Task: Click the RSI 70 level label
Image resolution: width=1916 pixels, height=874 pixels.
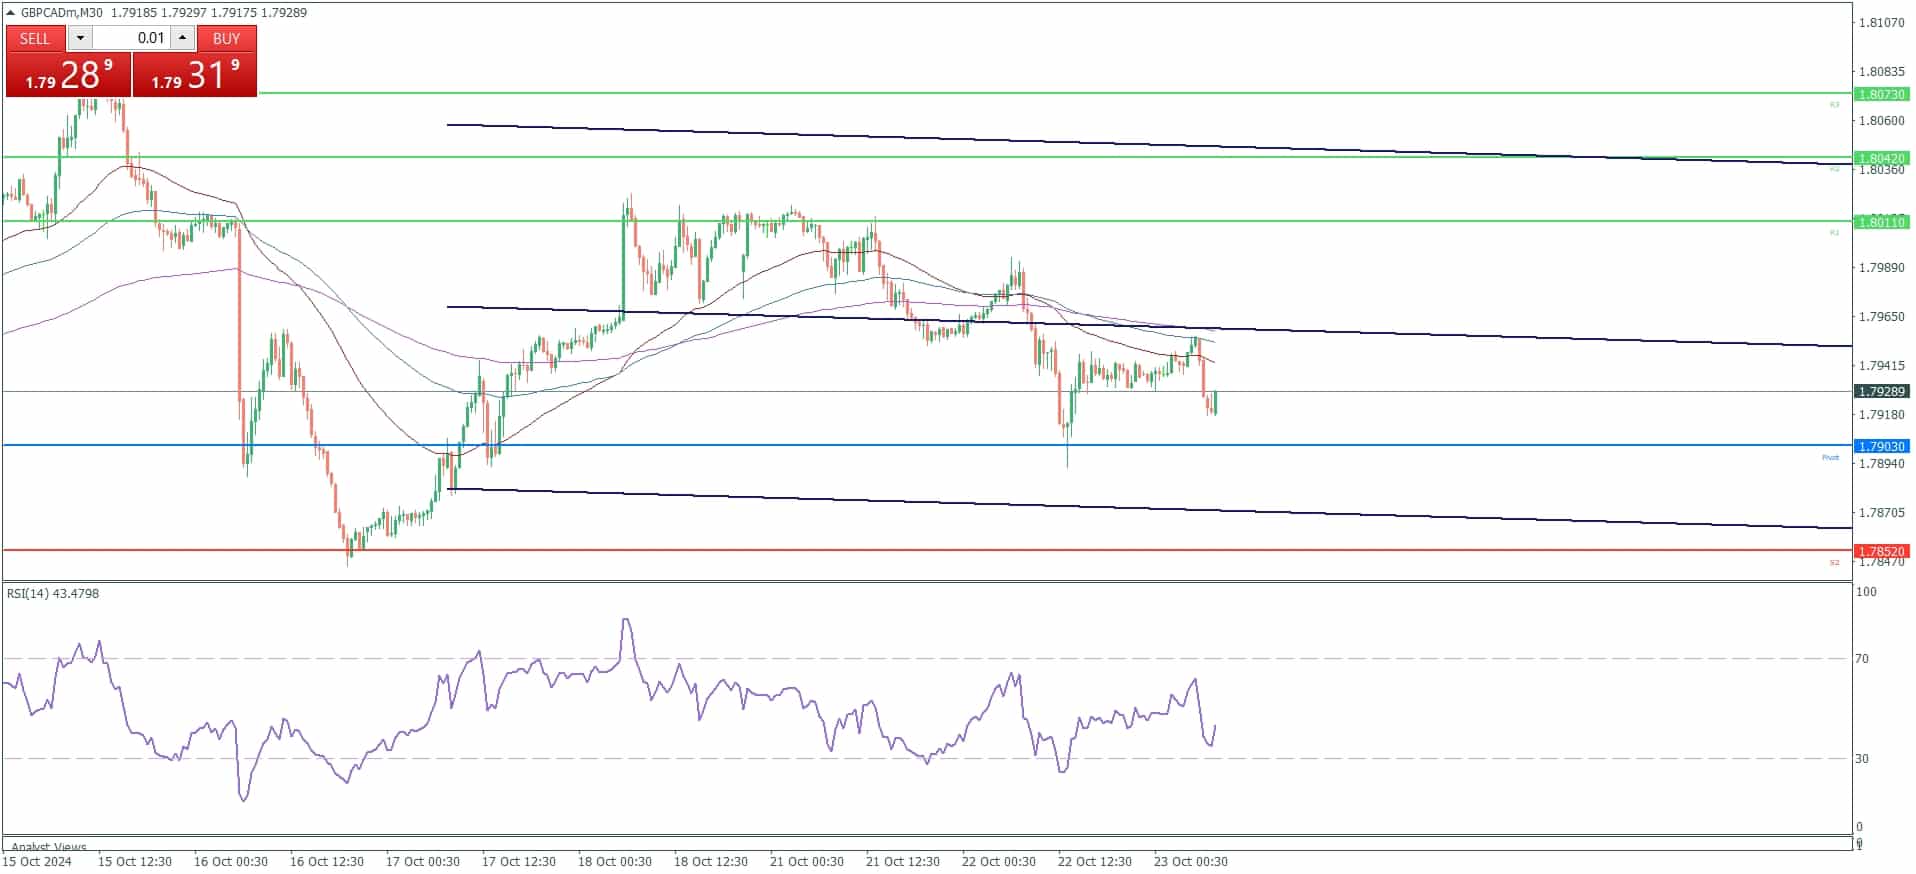Action: click(x=1862, y=659)
